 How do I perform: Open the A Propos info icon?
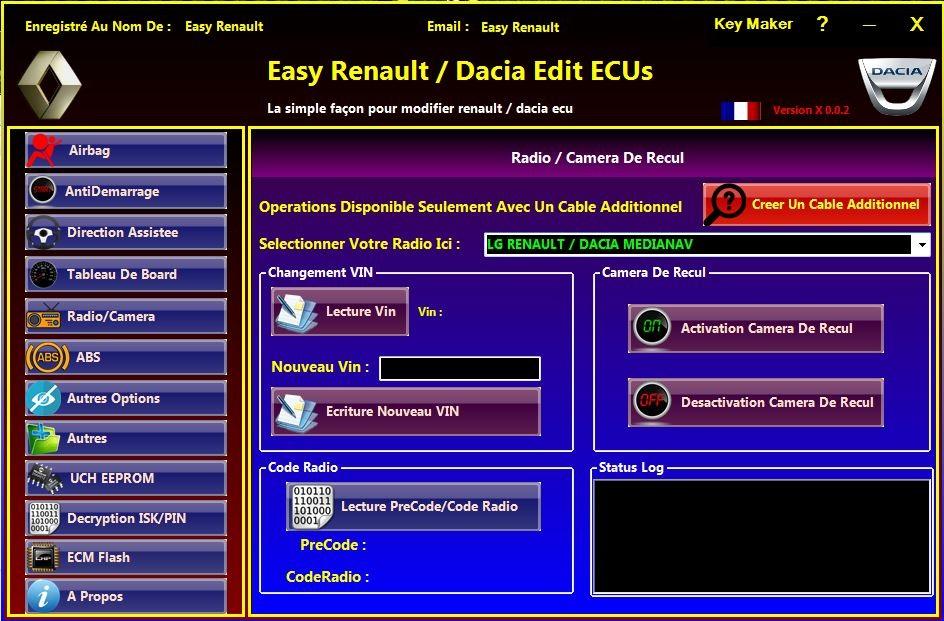pyautogui.click(x=44, y=596)
